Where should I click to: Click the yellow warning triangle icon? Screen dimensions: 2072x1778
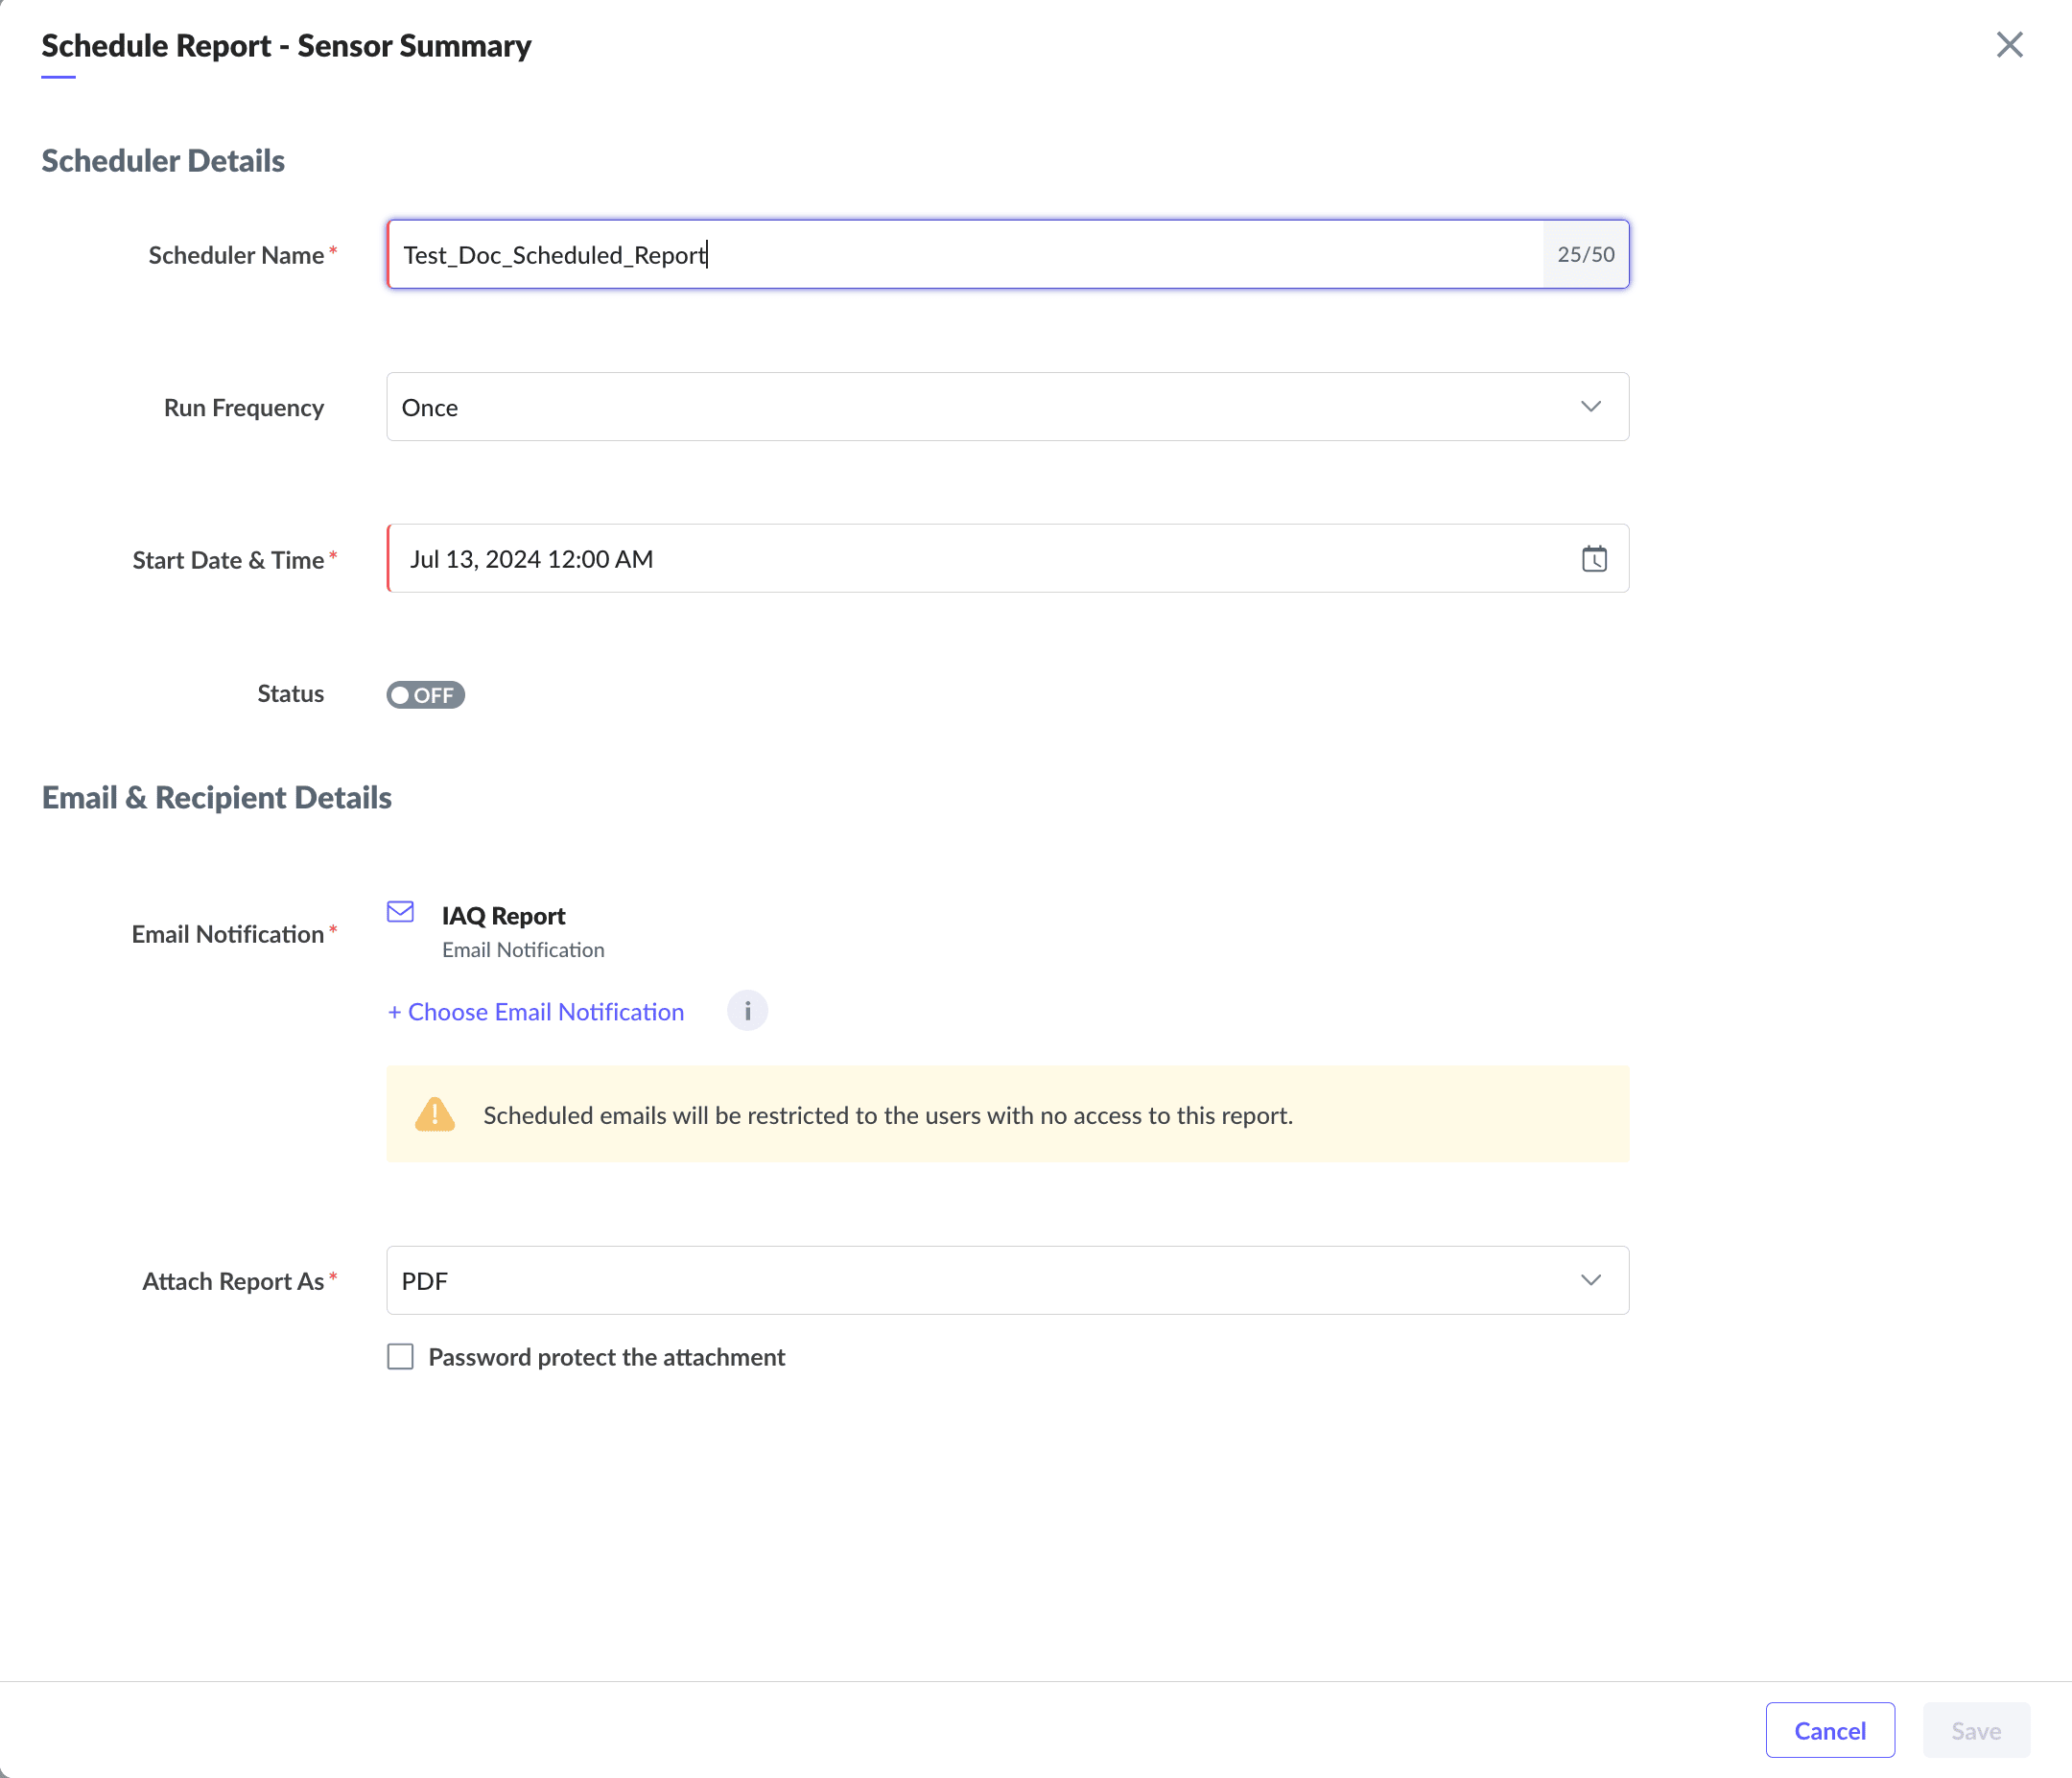[x=435, y=1114]
